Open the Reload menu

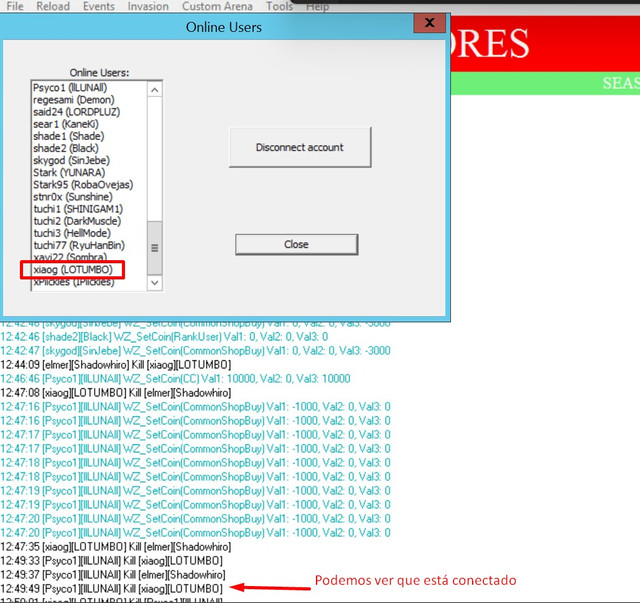pos(53,6)
